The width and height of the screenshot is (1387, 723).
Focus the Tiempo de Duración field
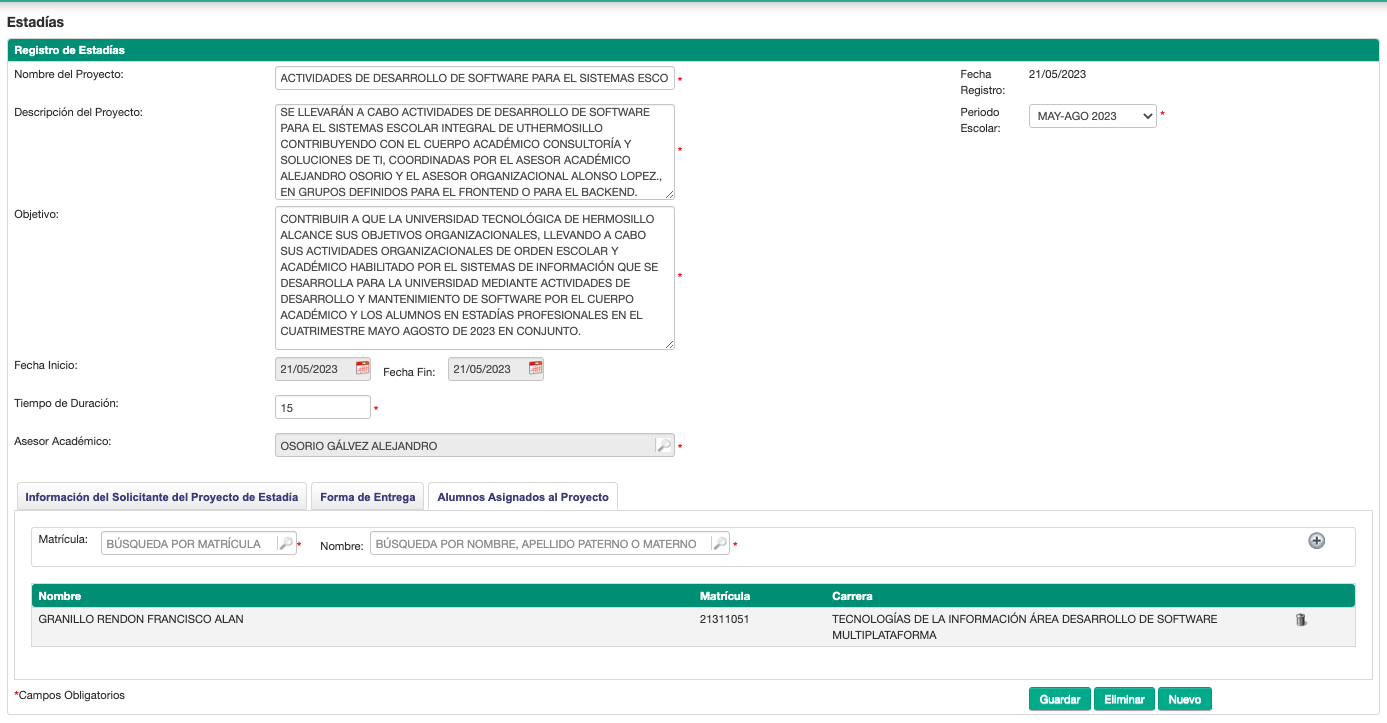pos(322,408)
